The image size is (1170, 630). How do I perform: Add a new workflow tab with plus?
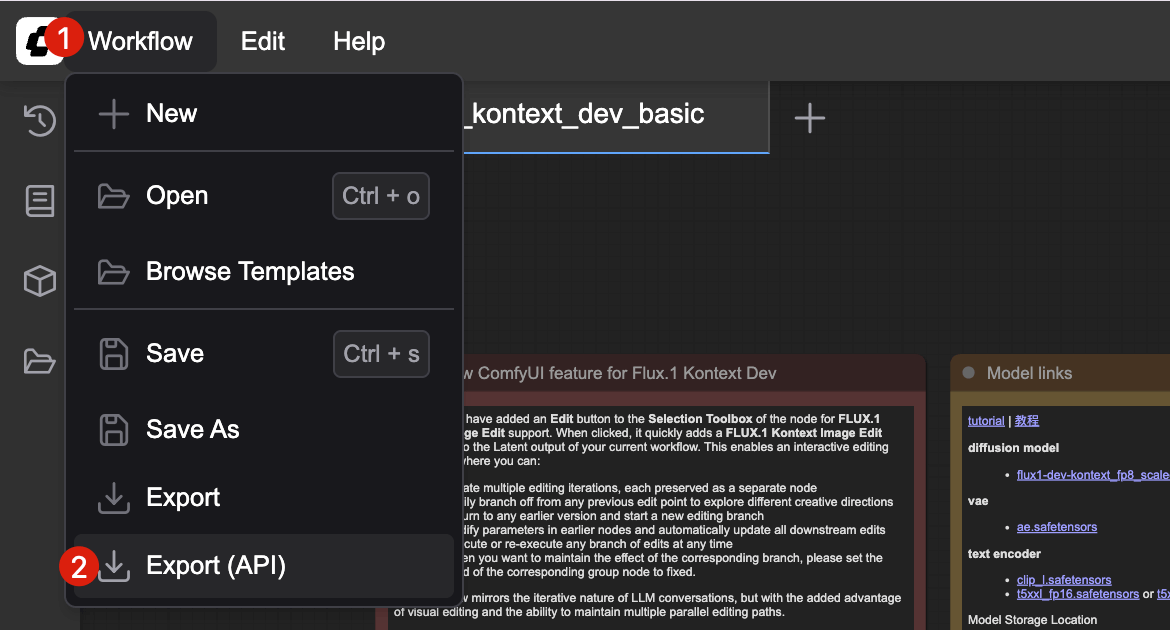tap(810, 118)
